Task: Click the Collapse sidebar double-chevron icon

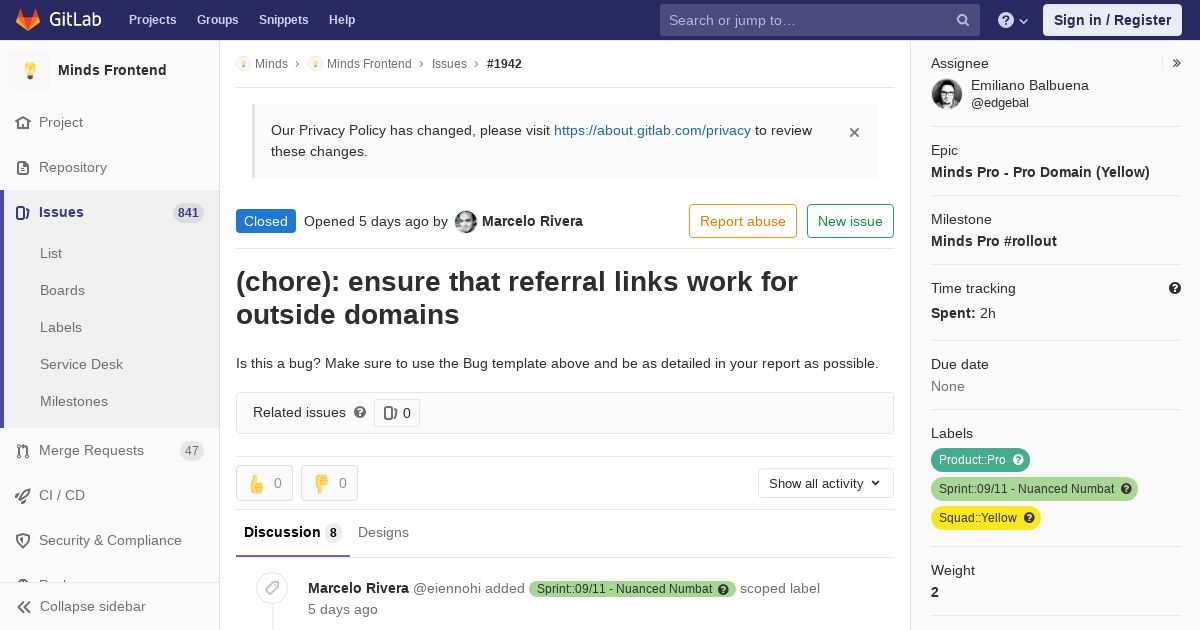Action: (x=24, y=606)
